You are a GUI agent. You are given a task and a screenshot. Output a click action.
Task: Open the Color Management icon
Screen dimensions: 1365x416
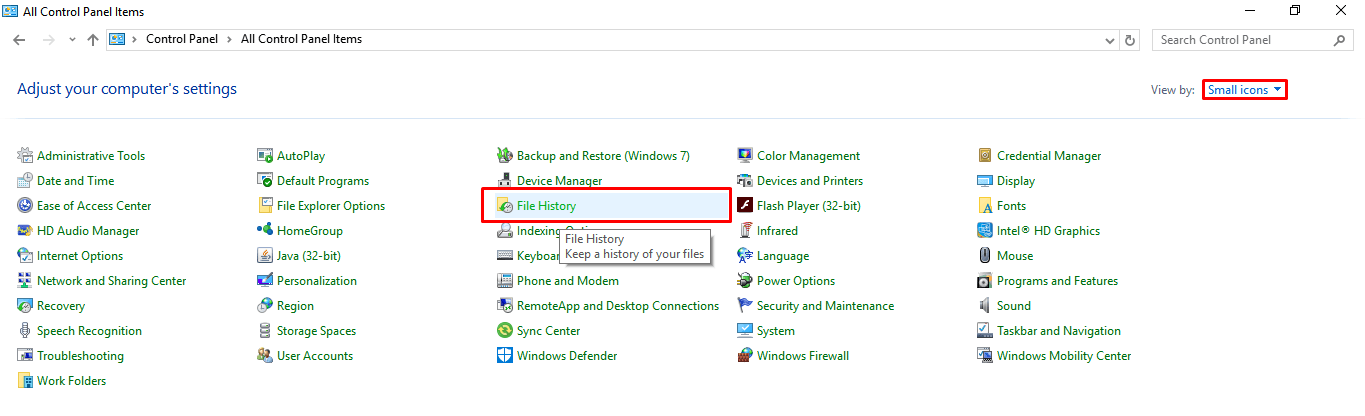coord(745,156)
